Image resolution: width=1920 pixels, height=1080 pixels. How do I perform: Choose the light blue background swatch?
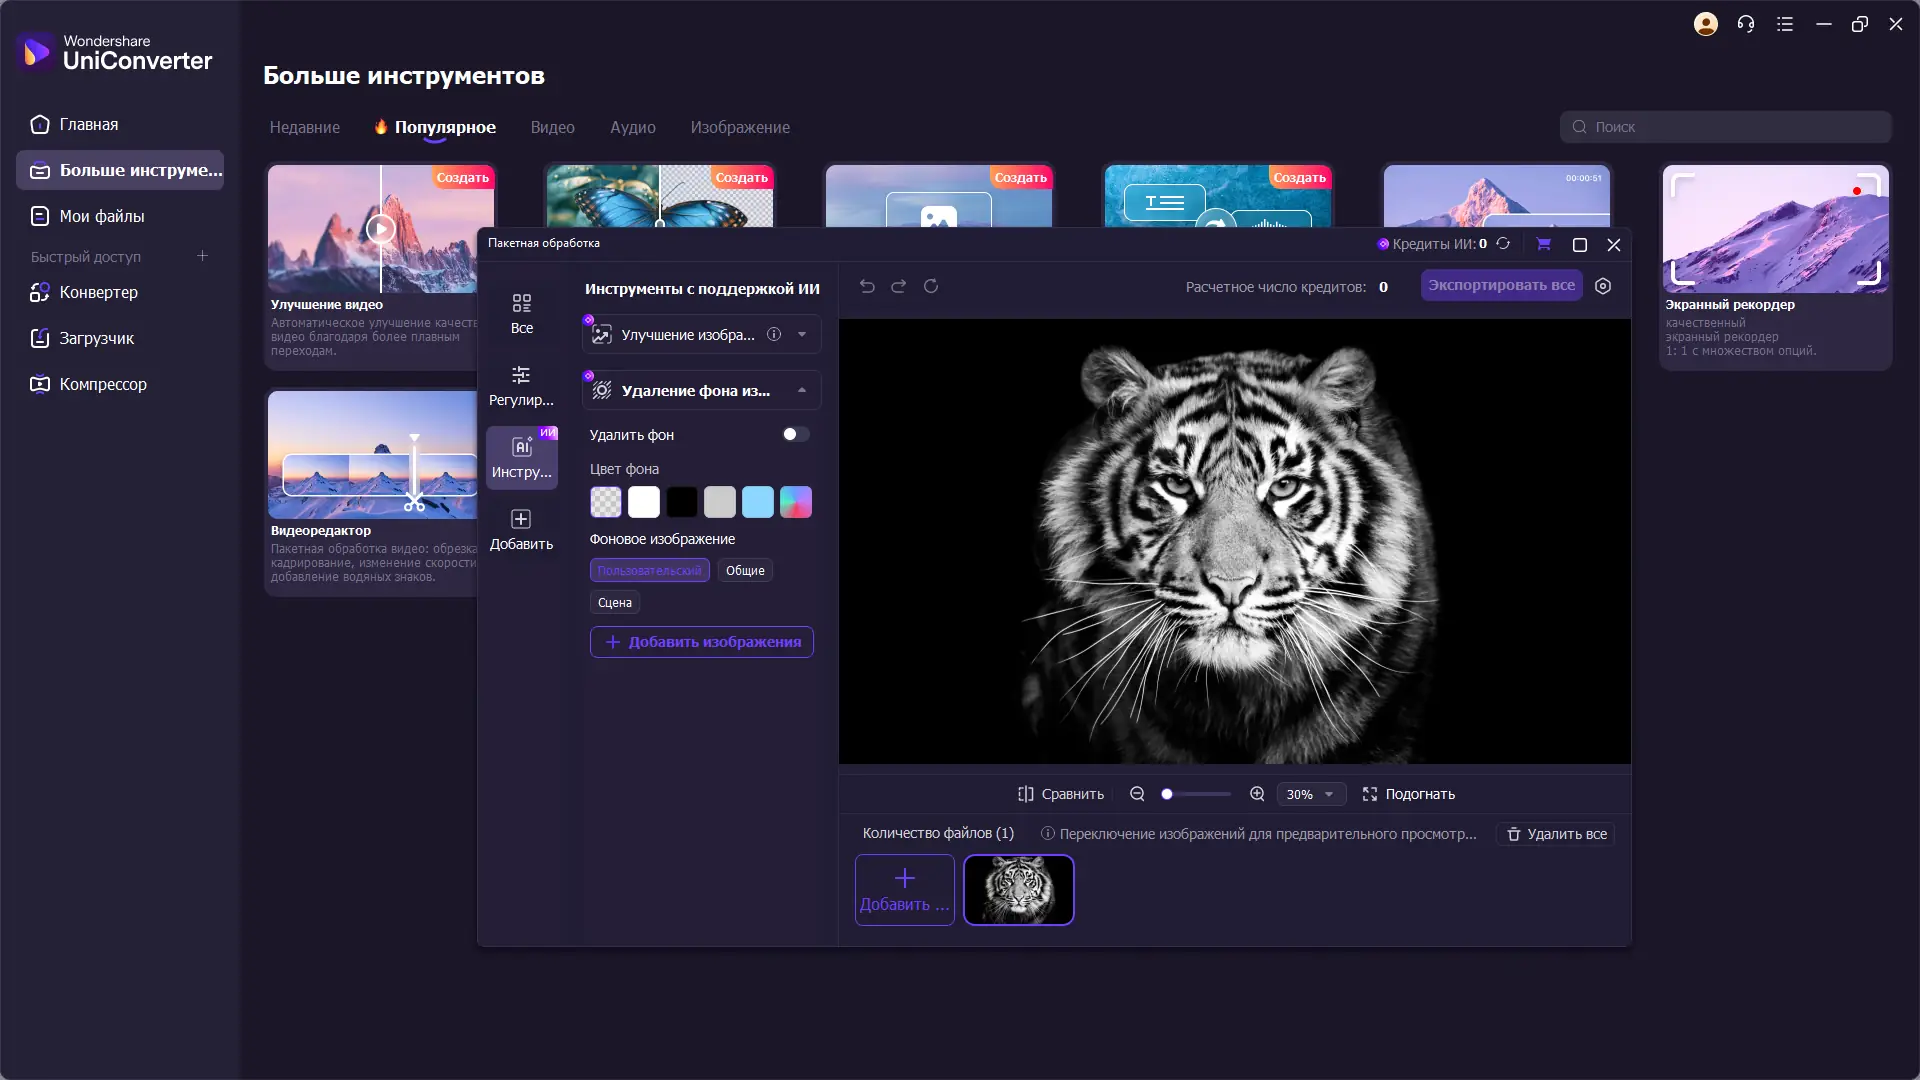tap(758, 502)
